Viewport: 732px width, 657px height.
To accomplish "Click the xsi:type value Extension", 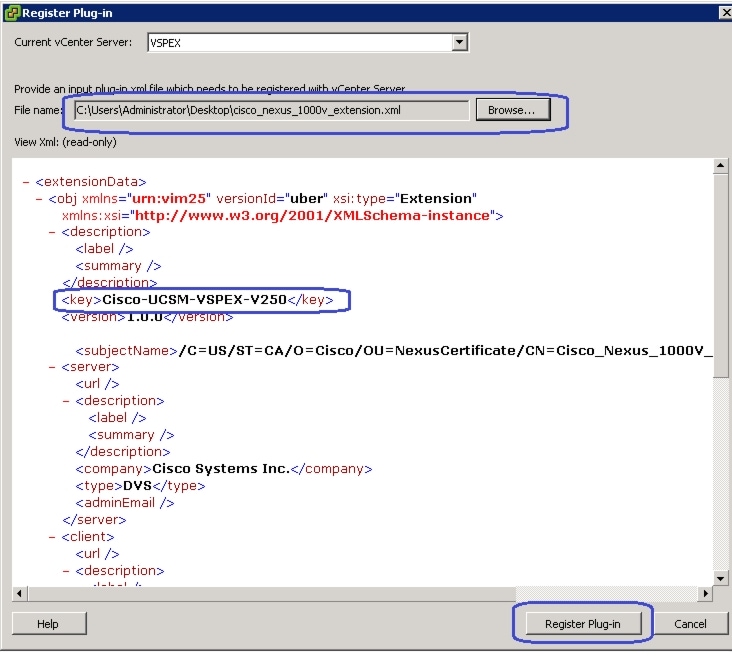I will [436, 199].
